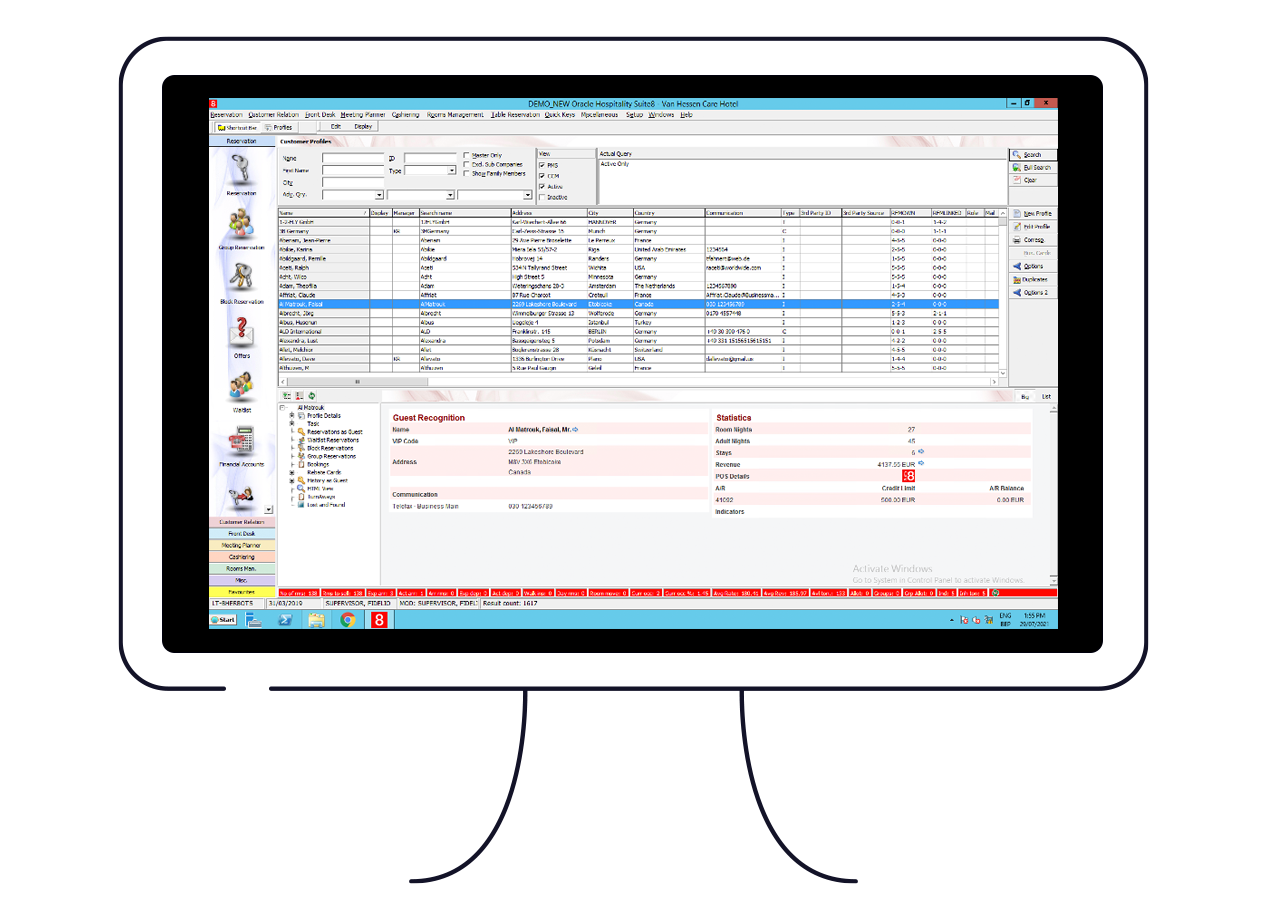Image resolution: width=1267 pixels, height=900 pixels.
Task: Expand the Rebate Cards tree node
Action: [292, 472]
